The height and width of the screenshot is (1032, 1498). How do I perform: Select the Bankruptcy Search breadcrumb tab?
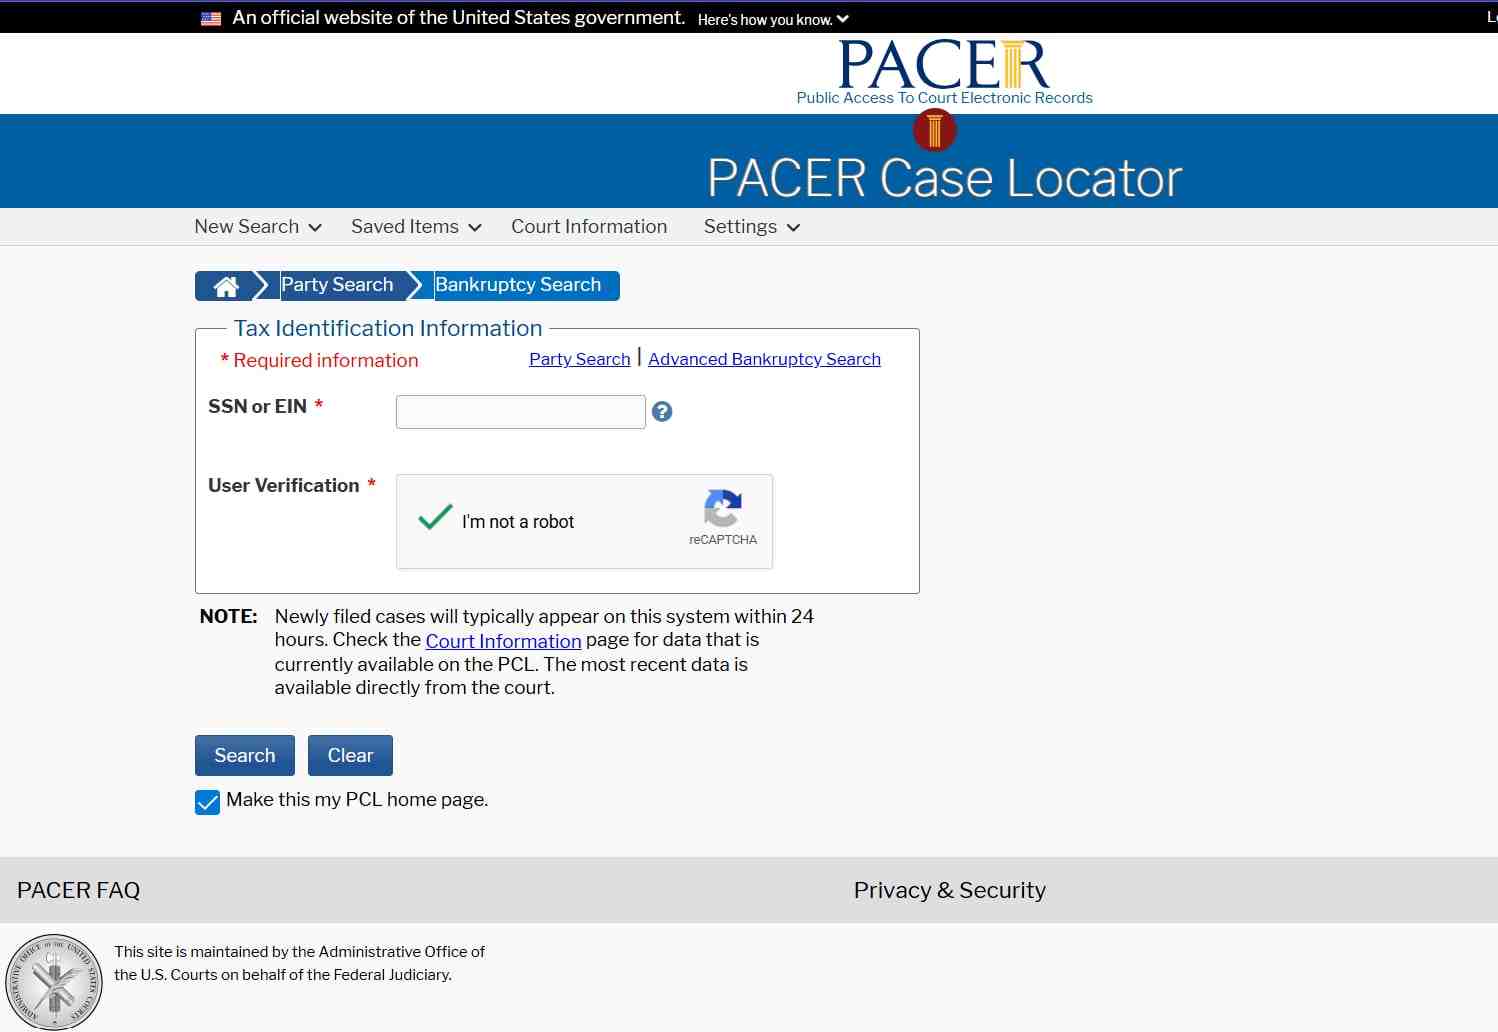tap(518, 285)
